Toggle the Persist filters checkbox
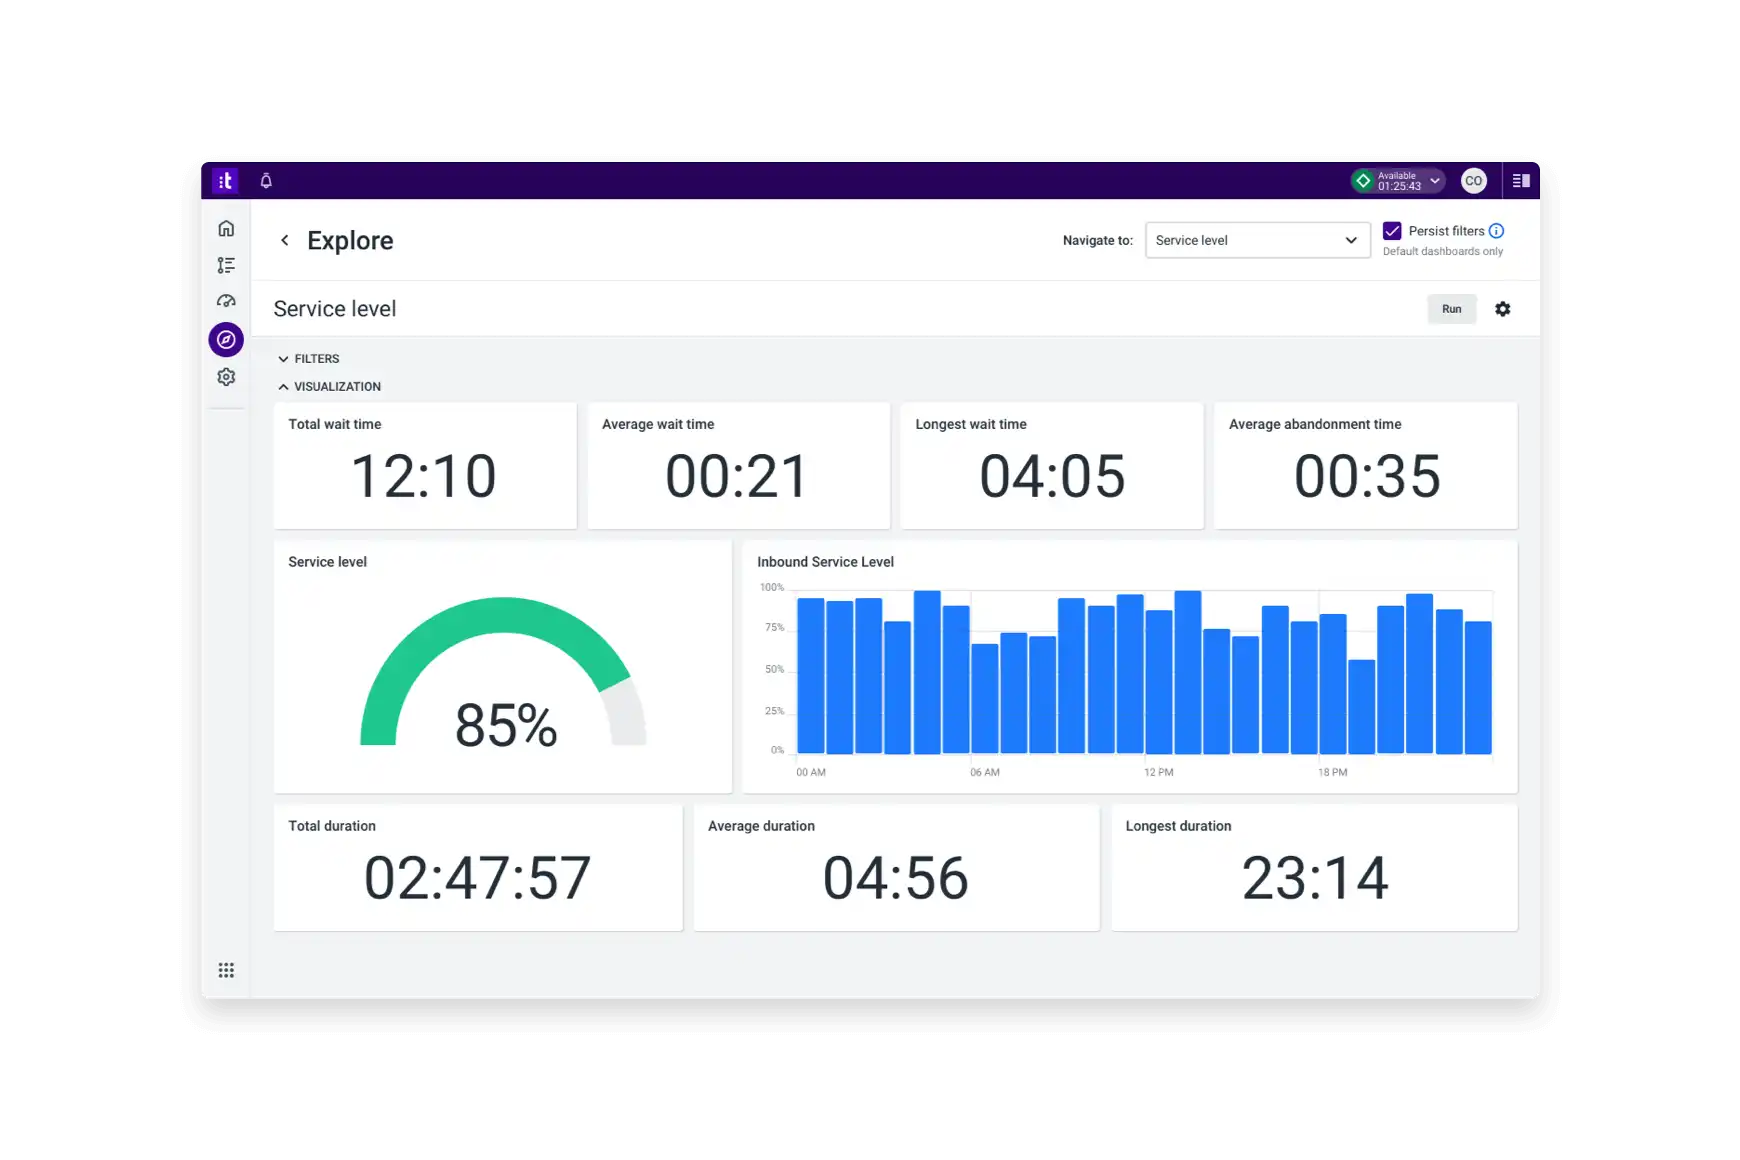This screenshot has height=1160, width=1740. click(1393, 231)
